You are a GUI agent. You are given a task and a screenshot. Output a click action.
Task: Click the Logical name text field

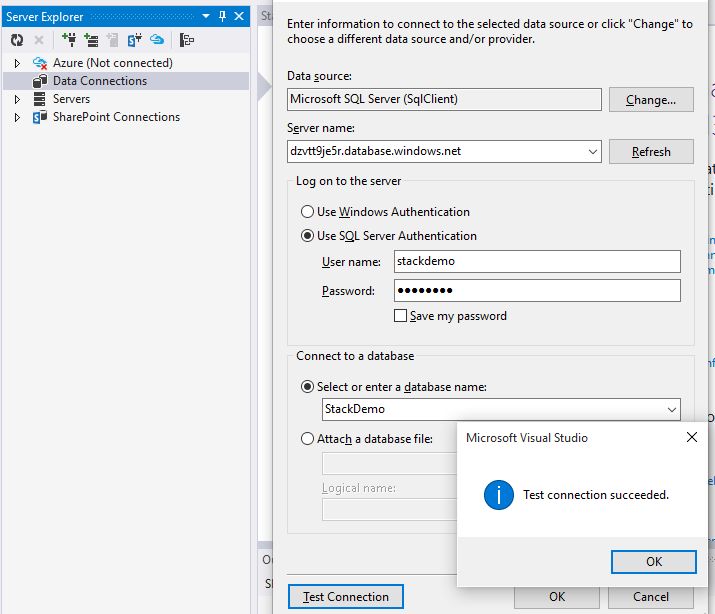(x=389, y=510)
